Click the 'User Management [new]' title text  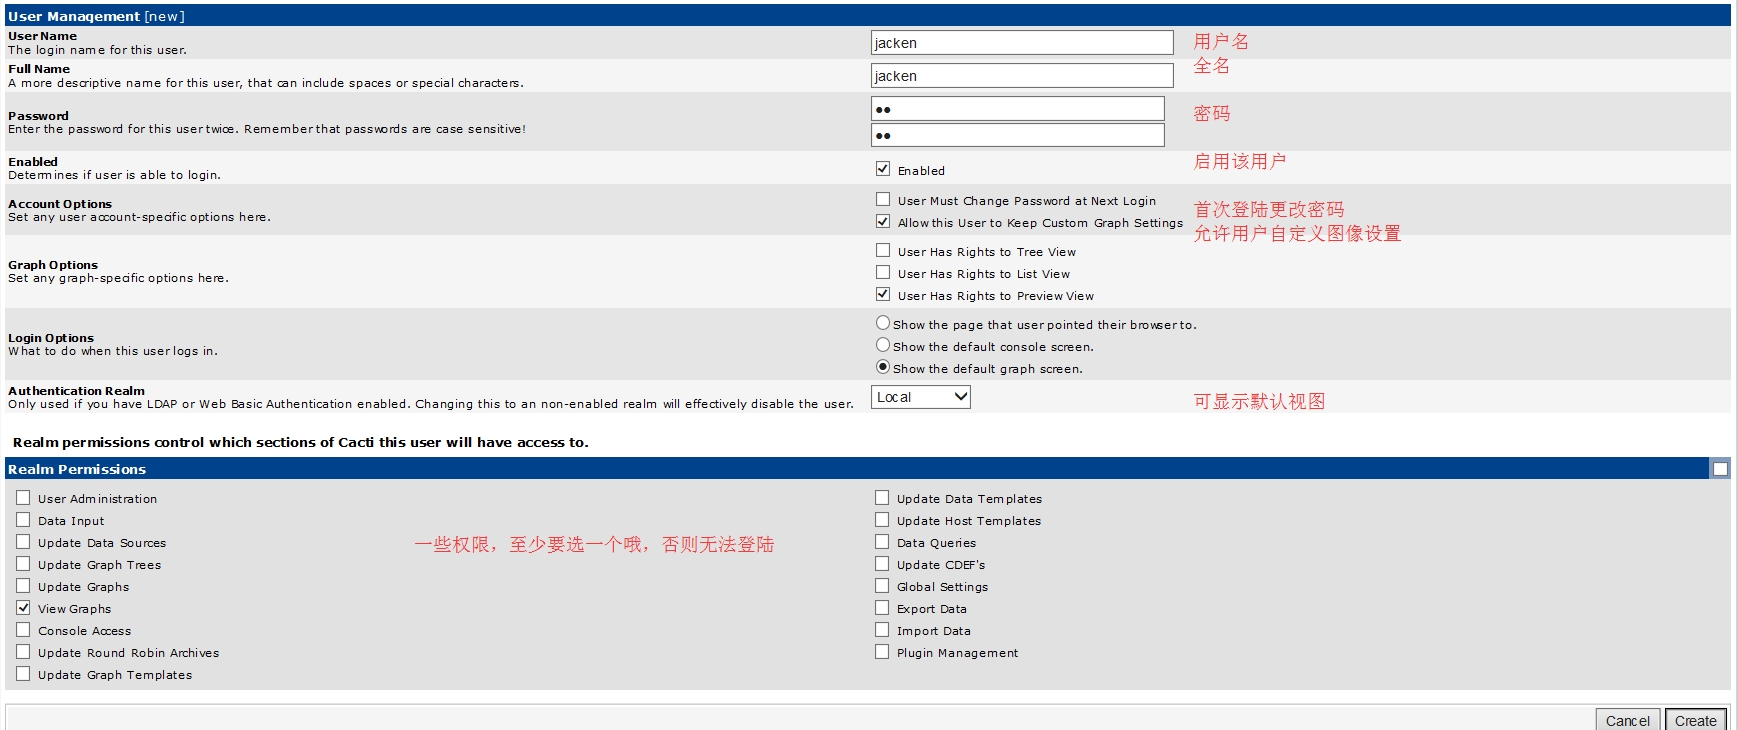coord(96,16)
